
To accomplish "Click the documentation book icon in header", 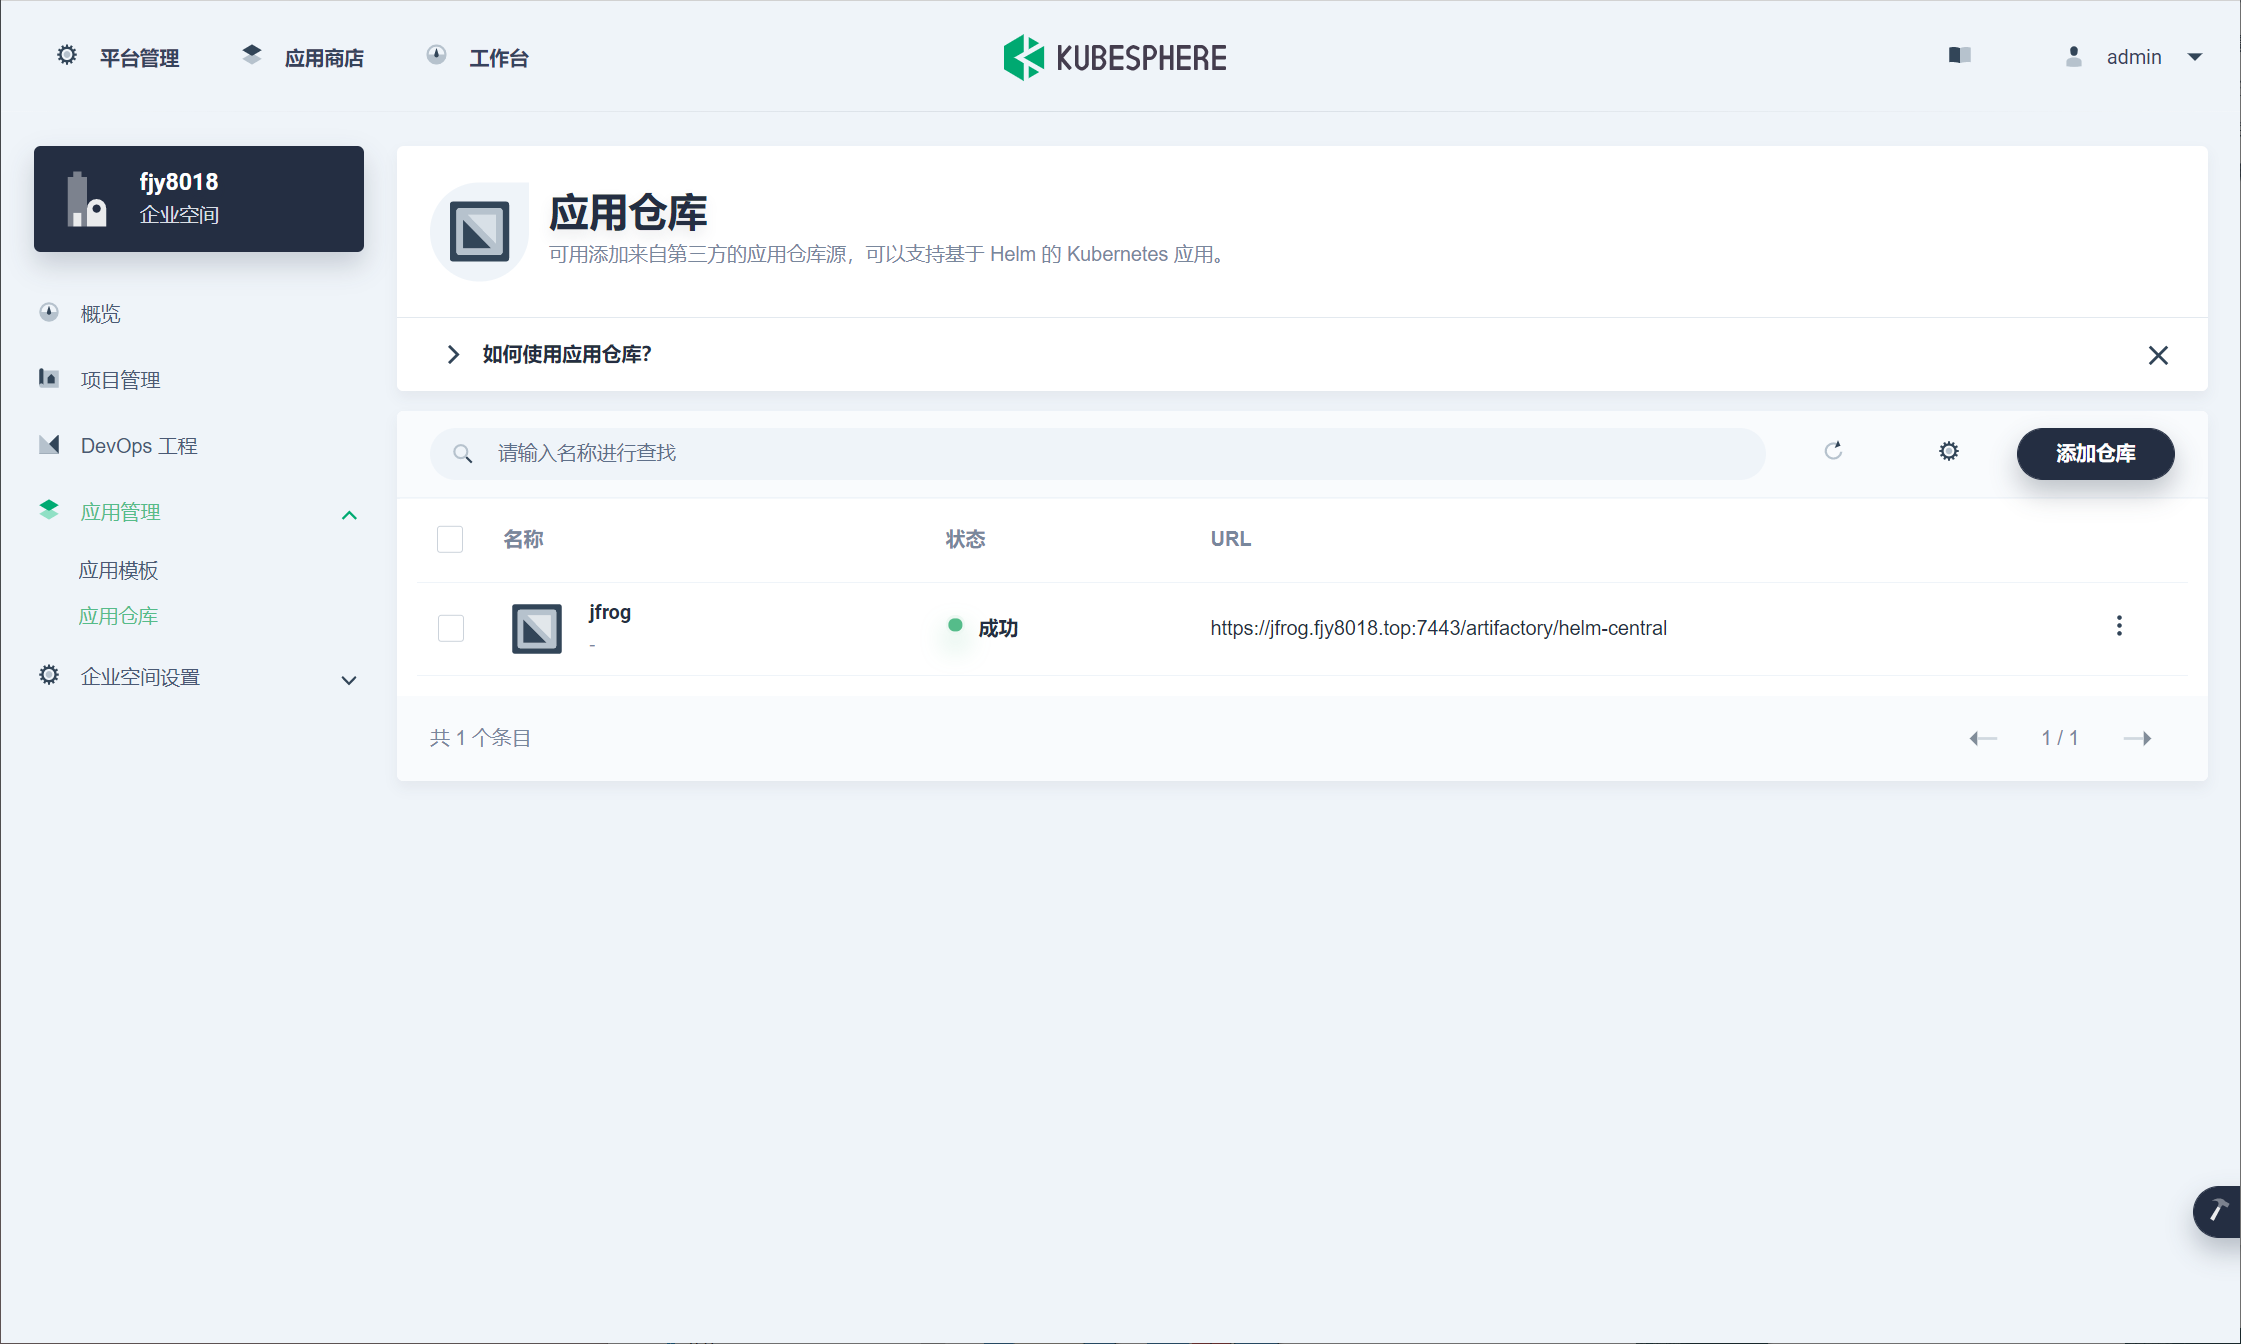I will coord(1959,55).
